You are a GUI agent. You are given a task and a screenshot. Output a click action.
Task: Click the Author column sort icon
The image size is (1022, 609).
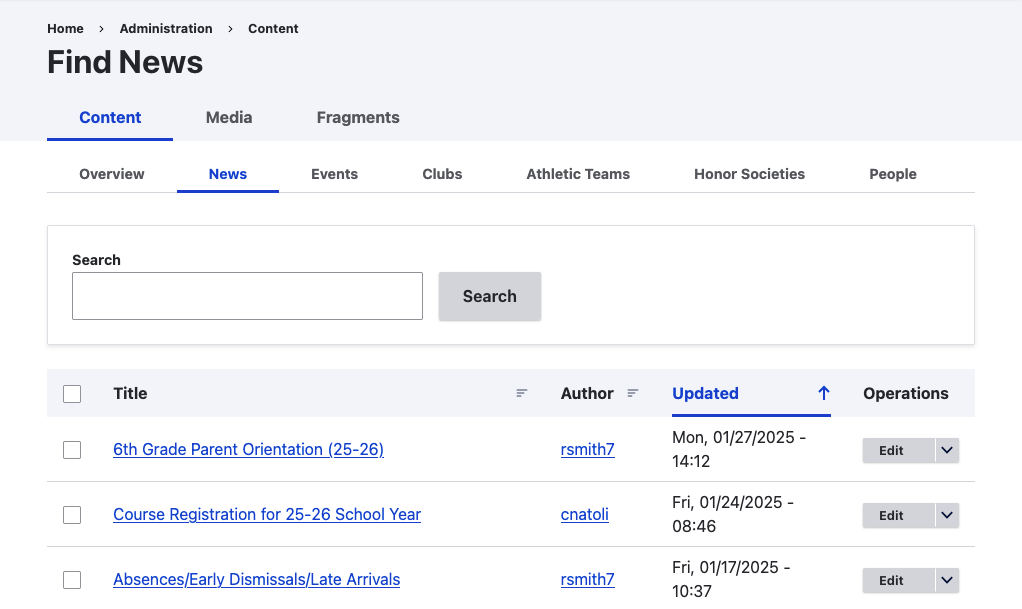pyautogui.click(x=632, y=393)
